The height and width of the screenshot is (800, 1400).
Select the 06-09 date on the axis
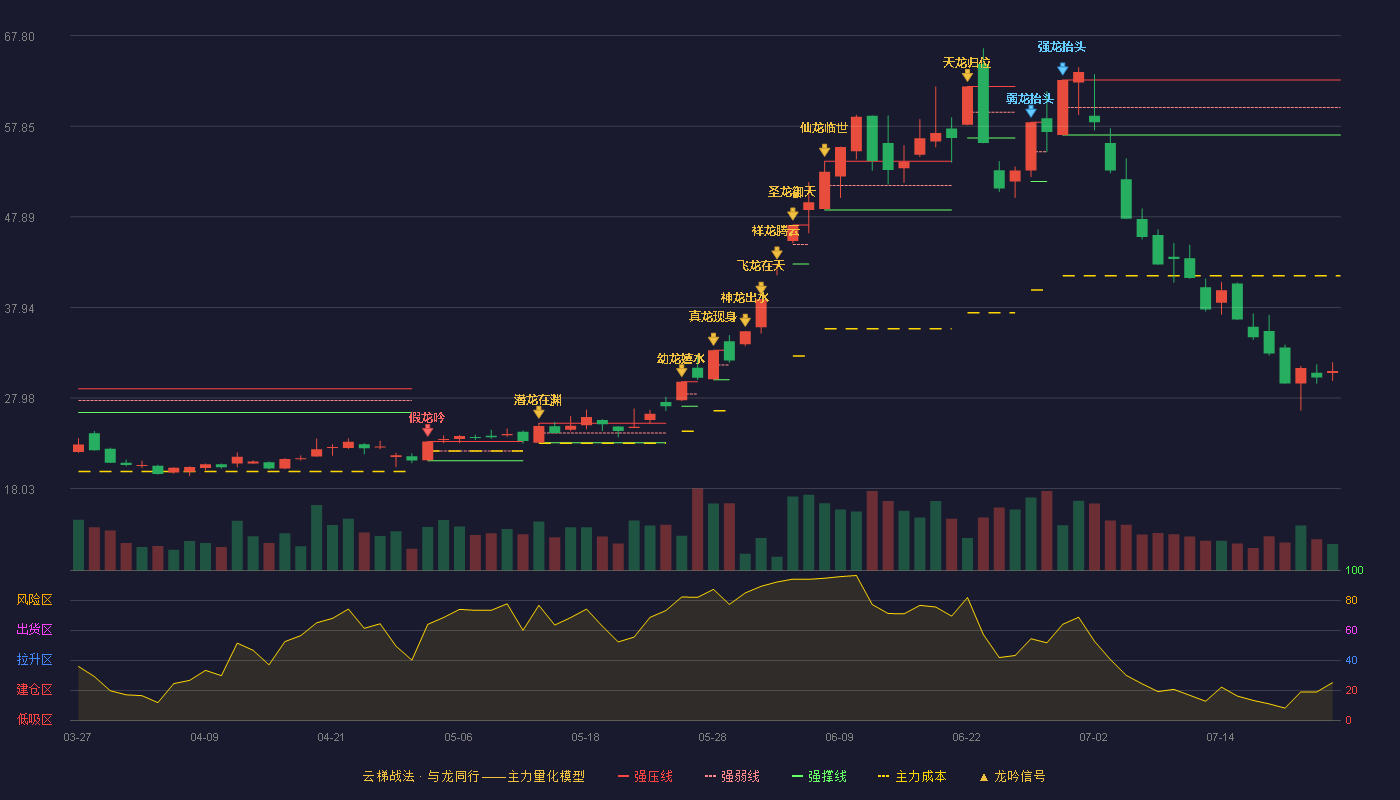click(x=840, y=737)
